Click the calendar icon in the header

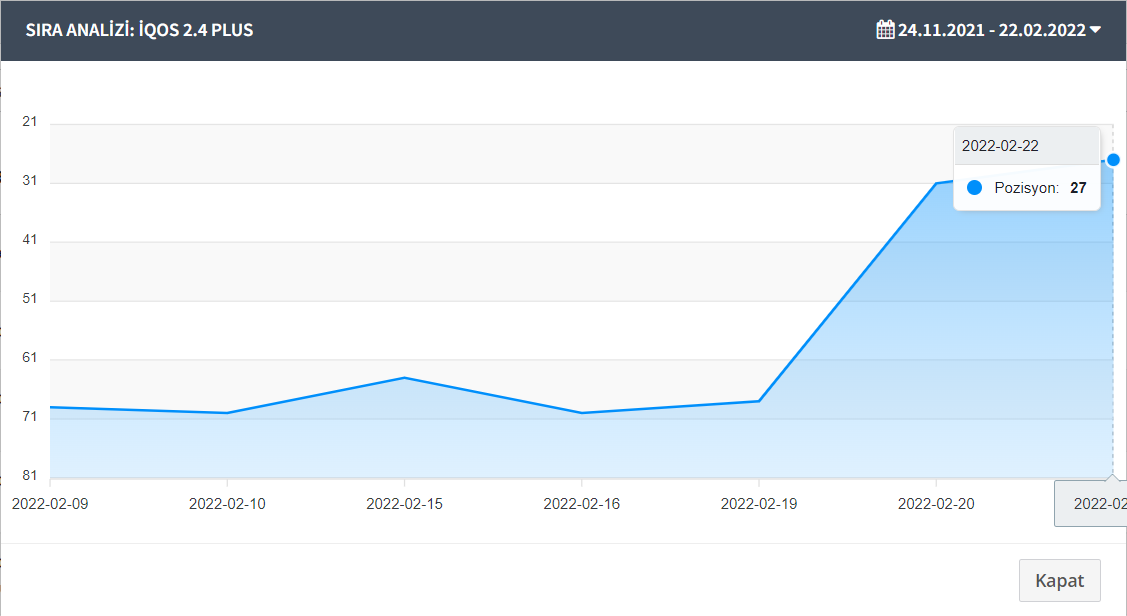[x=886, y=29]
